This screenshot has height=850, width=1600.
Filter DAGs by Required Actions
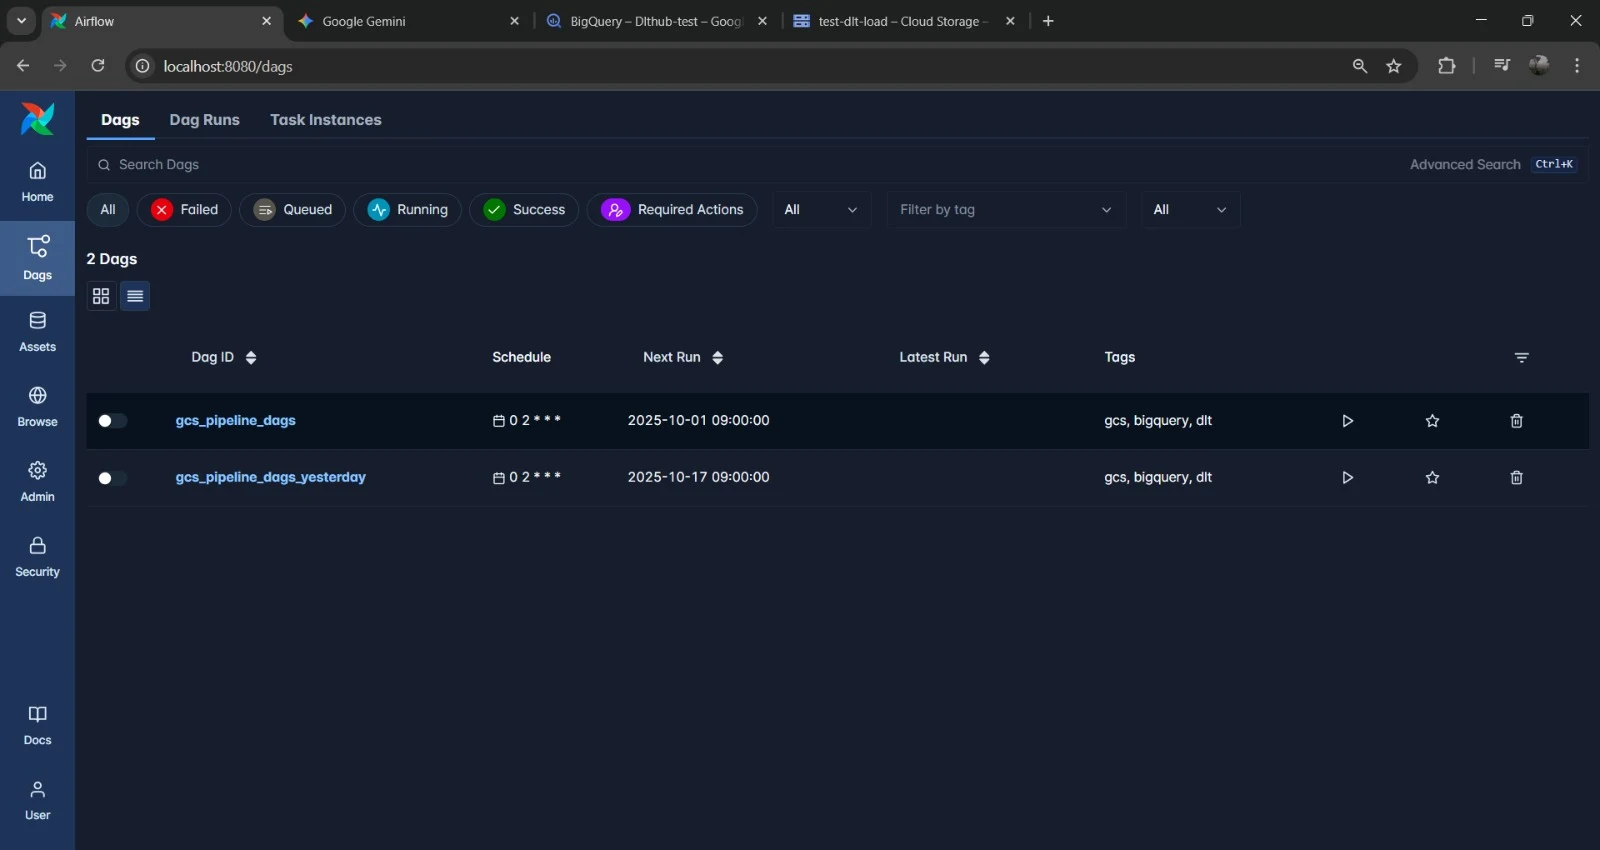(x=672, y=210)
